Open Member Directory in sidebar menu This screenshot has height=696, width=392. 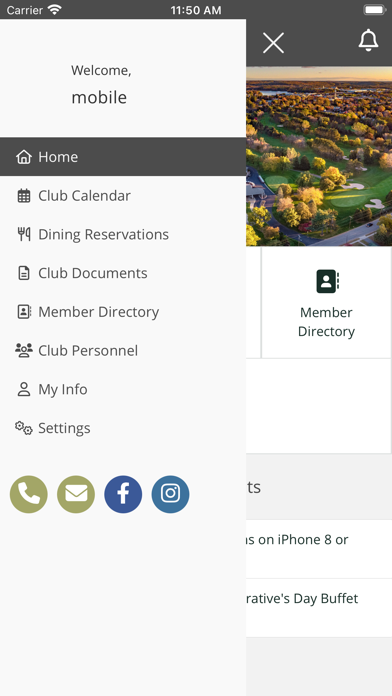coord(123,312)
